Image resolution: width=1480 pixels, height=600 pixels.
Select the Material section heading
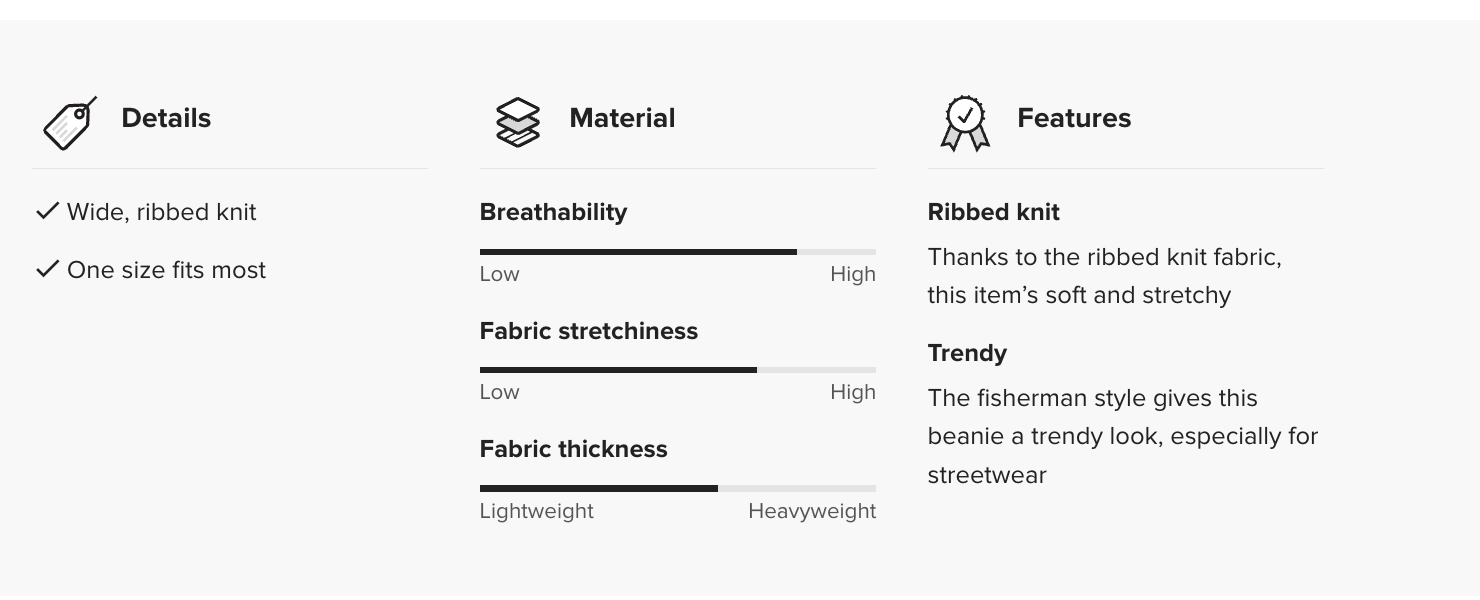tap(622, 118)
